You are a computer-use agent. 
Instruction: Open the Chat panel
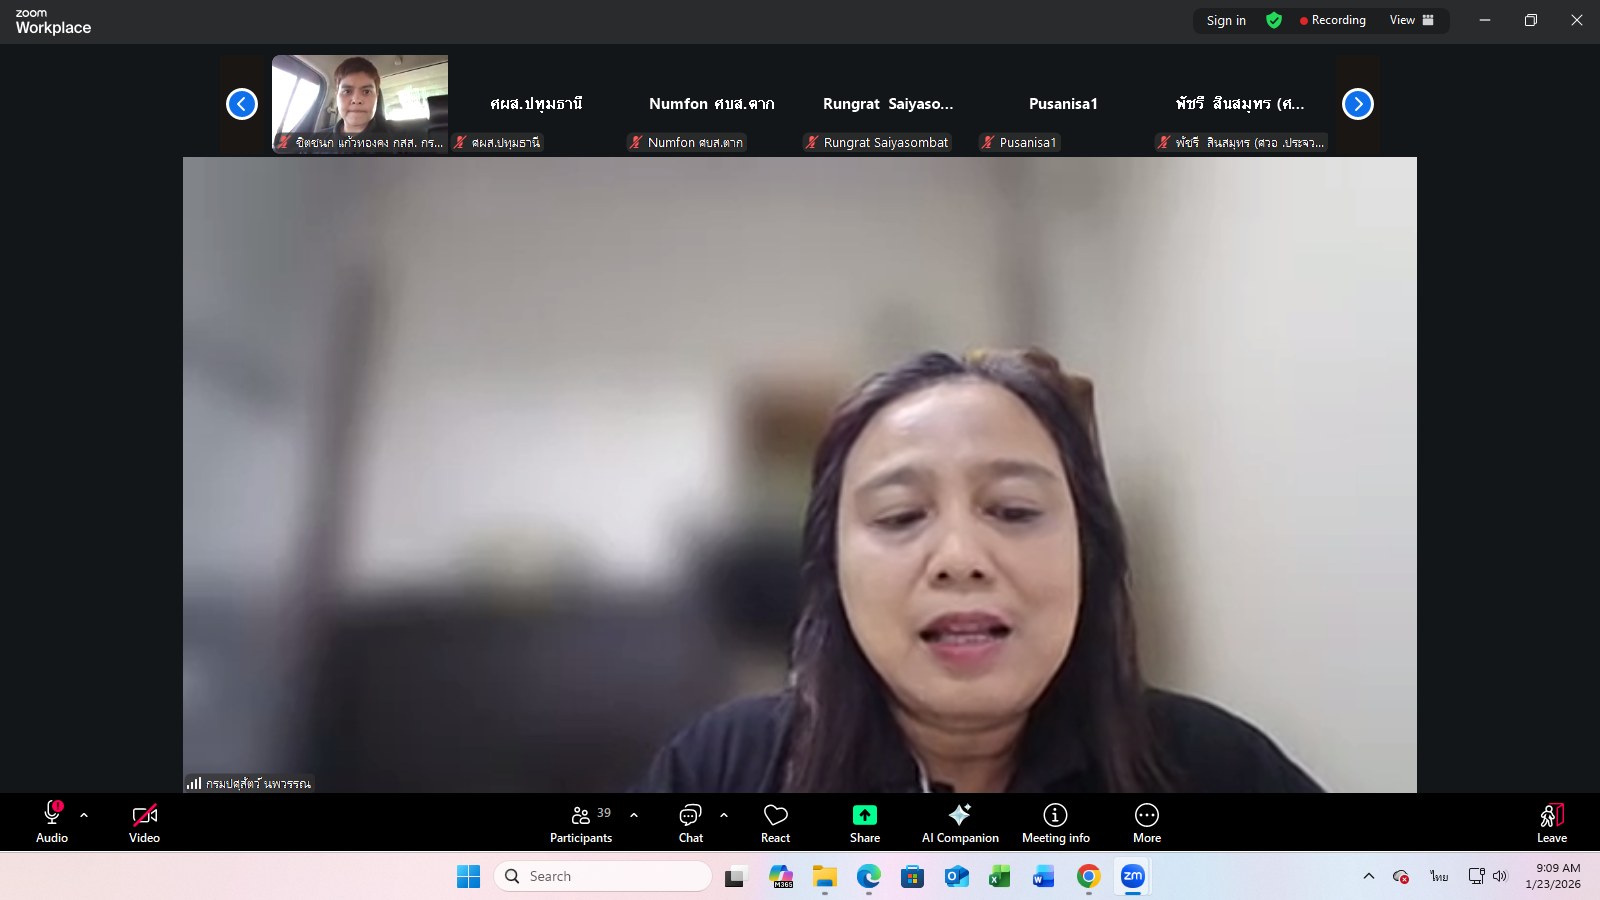[x=690, y=823]
